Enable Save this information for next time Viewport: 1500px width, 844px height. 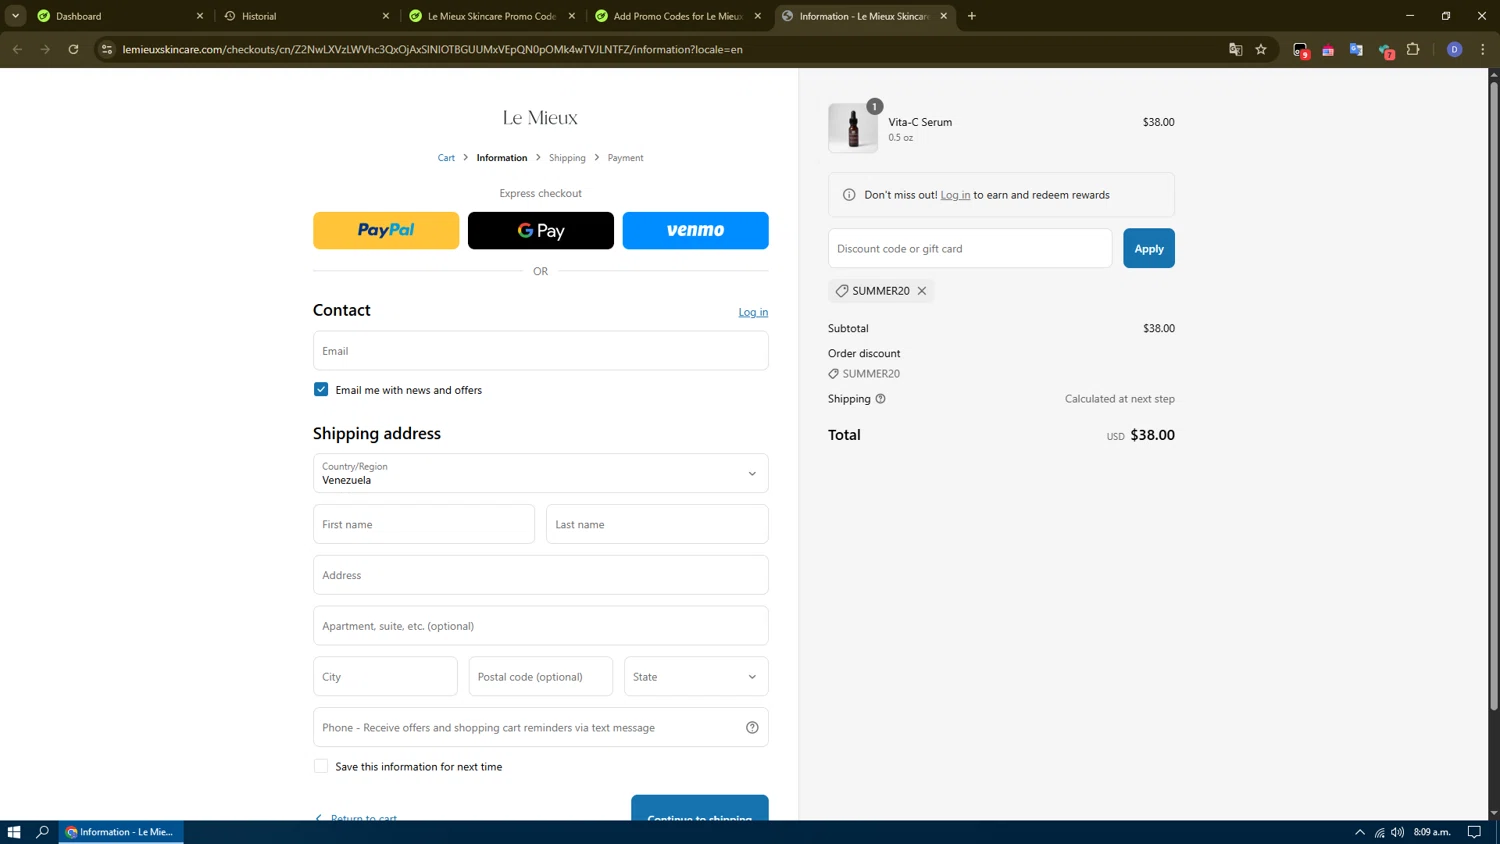point(321,766)
